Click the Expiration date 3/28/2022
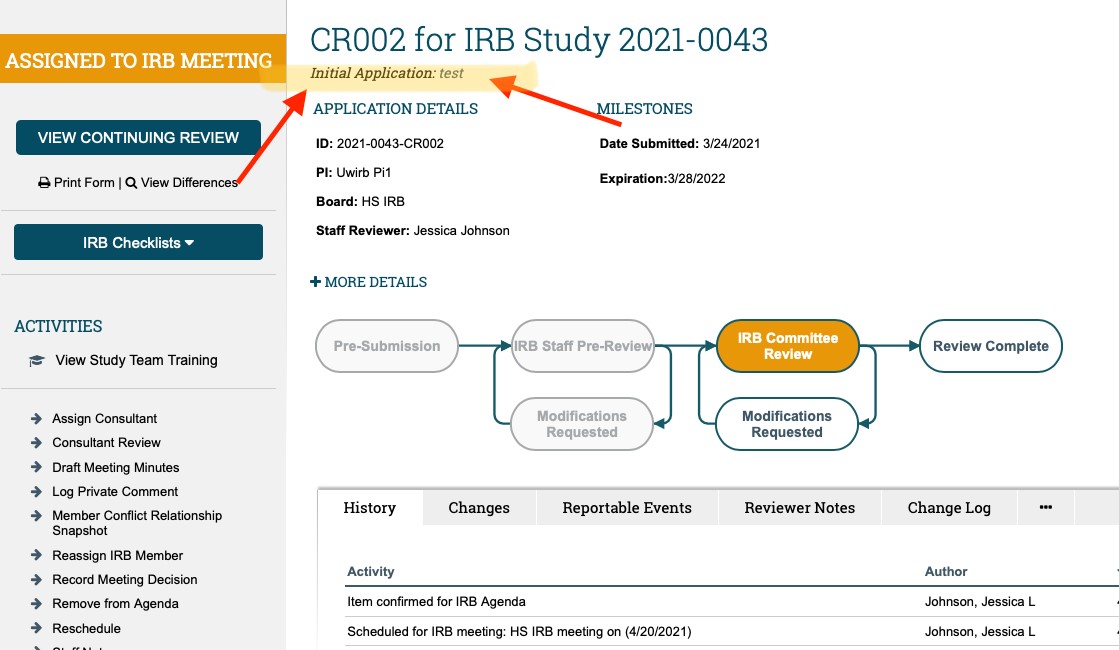The image size is (1119, 650). click(696, 178)
